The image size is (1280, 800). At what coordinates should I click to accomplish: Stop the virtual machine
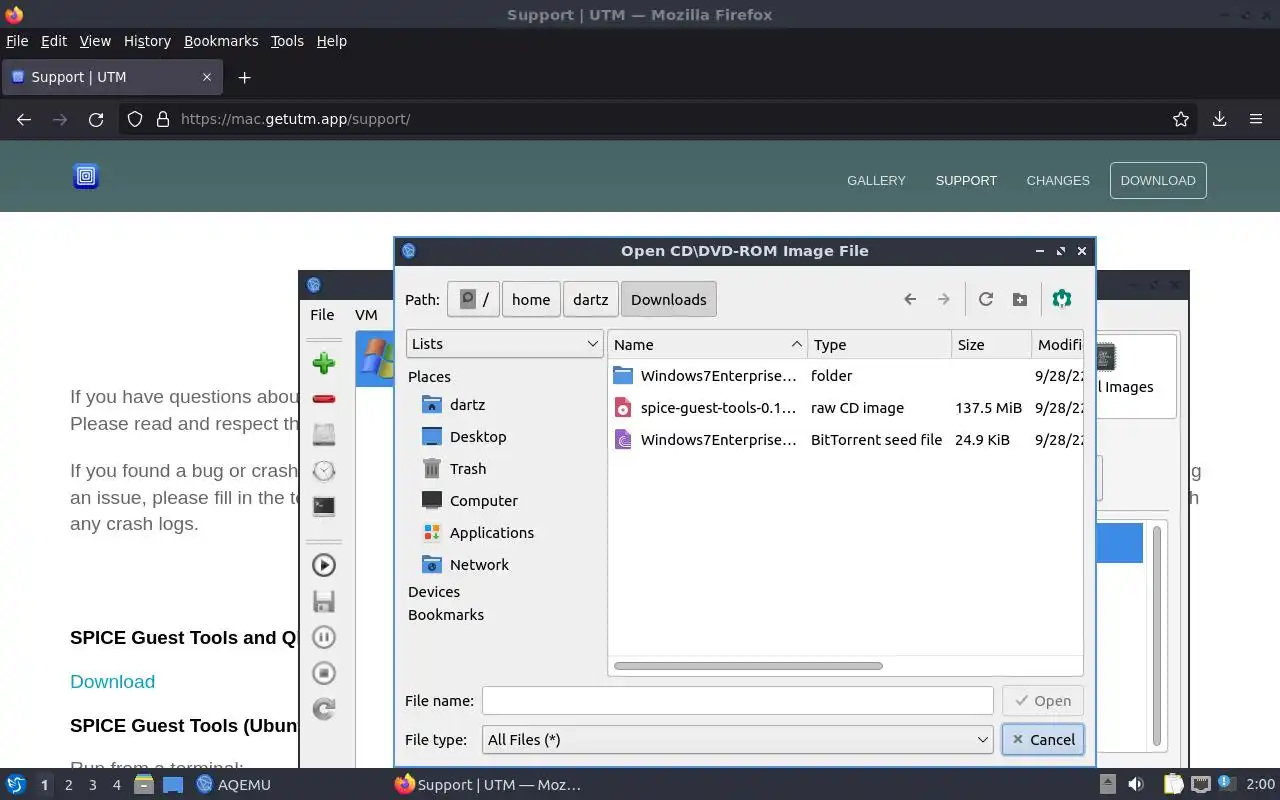323,673
